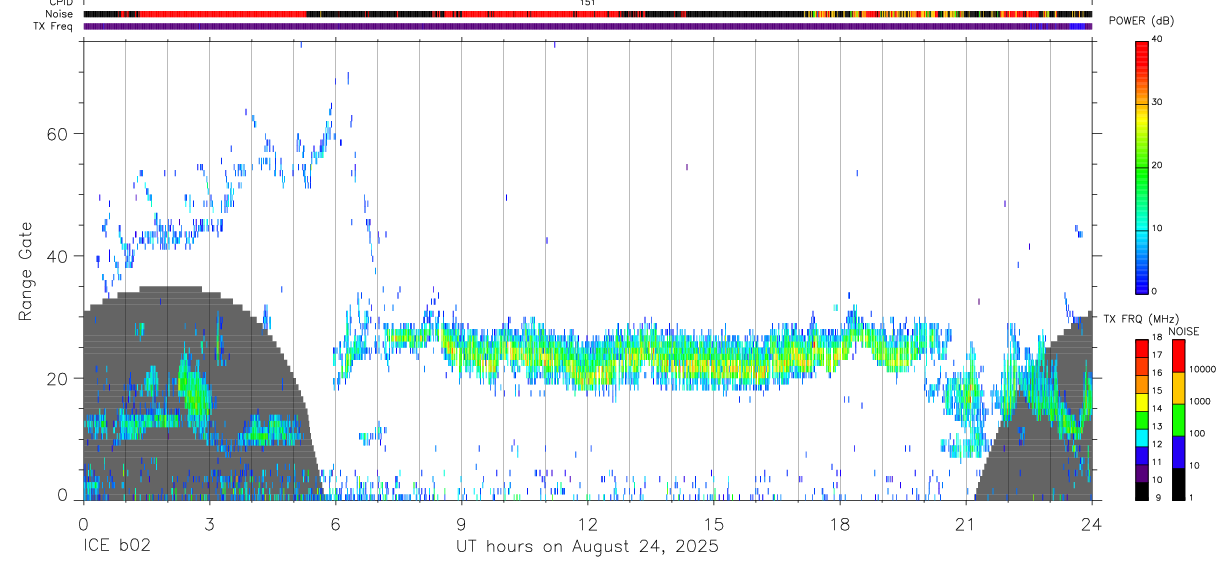
Task: Click the Noise color strip along the top
Action: [587, 14]
